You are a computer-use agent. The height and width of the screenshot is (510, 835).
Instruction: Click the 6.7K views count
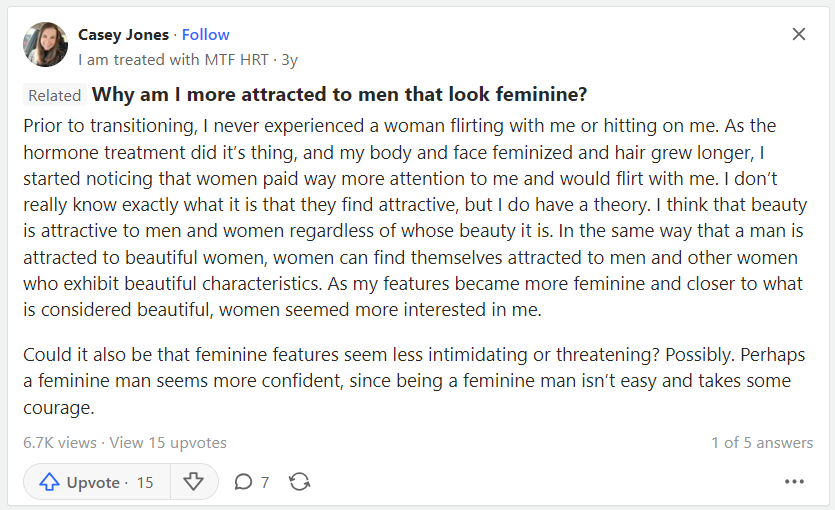click(60, 442)
